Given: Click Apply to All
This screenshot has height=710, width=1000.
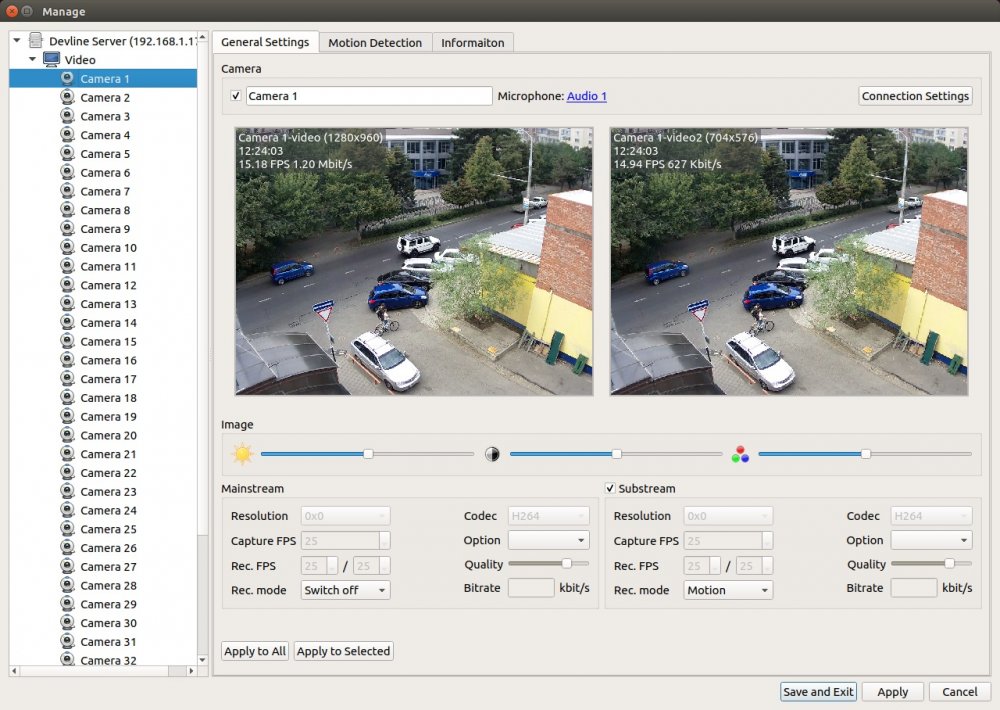Looking at the screenshot, I should point(255,651).
